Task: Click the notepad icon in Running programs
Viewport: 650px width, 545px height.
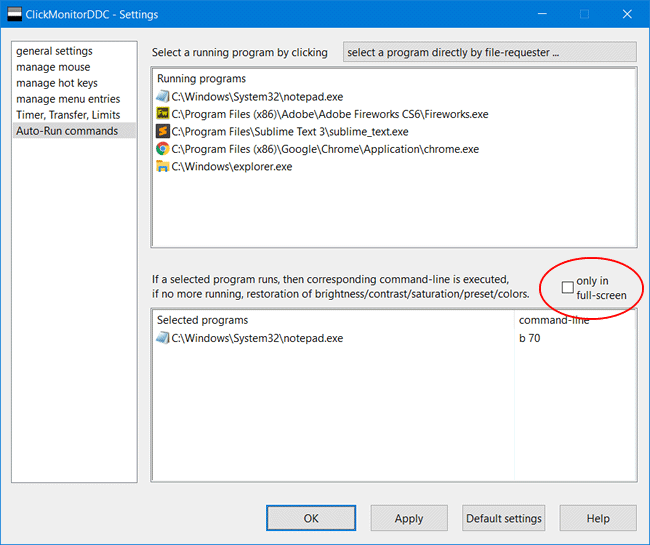Action: (x=163, y=96)
